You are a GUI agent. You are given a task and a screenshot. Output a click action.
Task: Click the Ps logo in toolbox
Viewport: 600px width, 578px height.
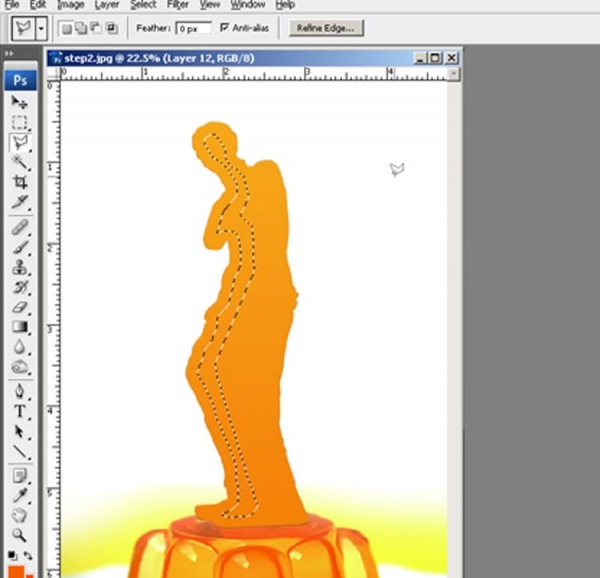click(20, 80)
